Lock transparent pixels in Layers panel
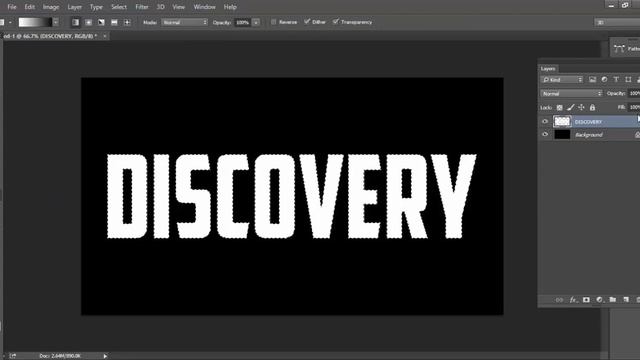This screenshot has height=360, width=640. pos(560,108)
